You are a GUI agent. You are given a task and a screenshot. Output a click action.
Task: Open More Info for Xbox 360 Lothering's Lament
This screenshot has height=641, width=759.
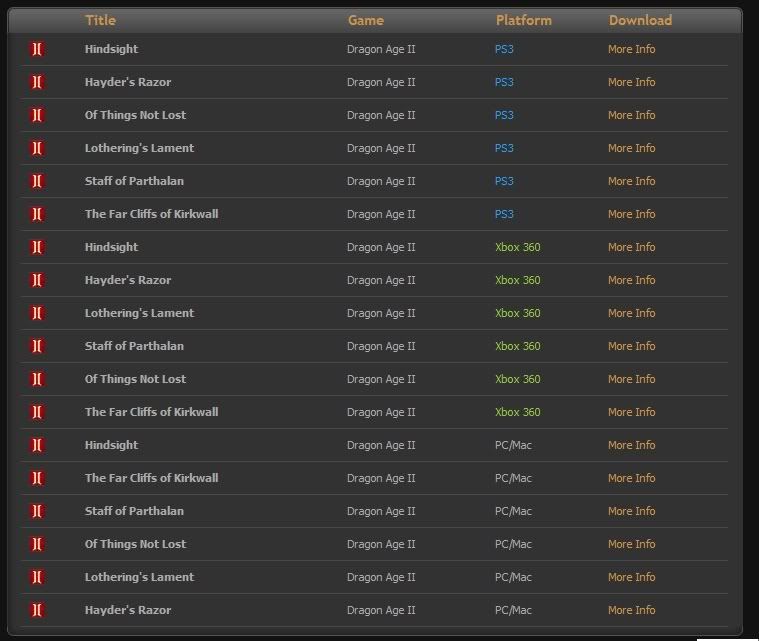click(x=632, y=313)
